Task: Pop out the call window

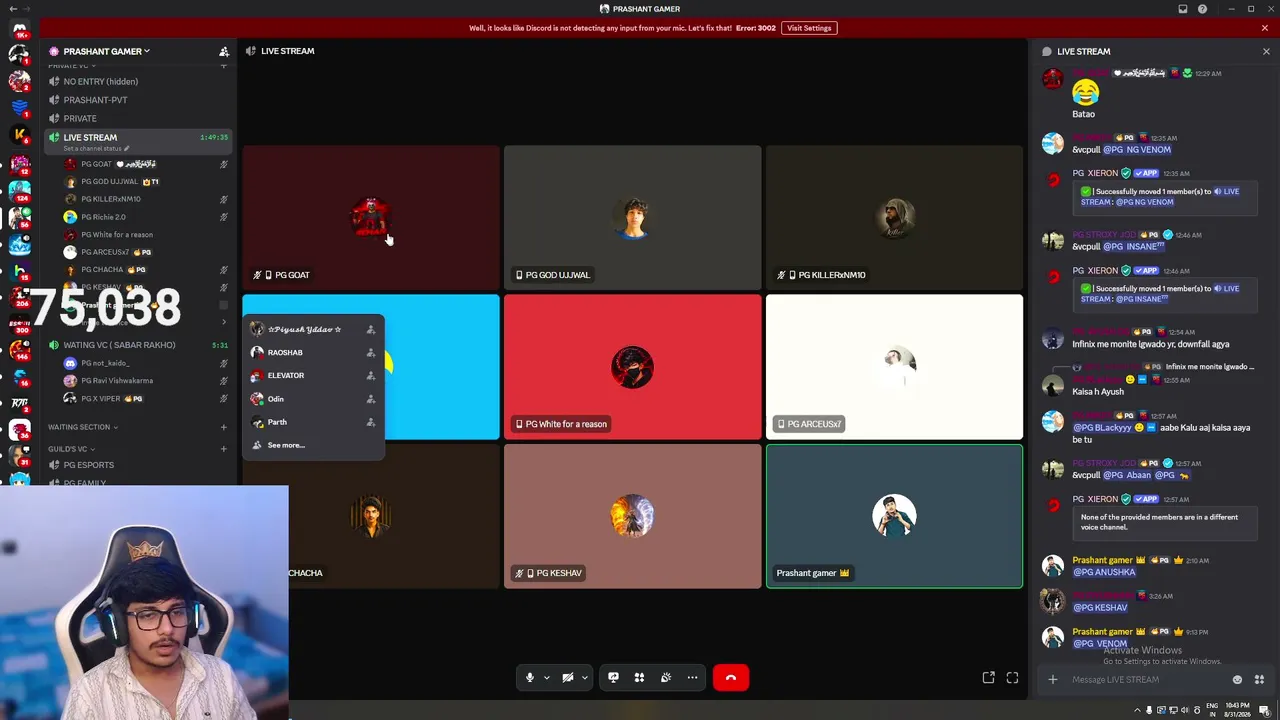Action: (988, 678)
